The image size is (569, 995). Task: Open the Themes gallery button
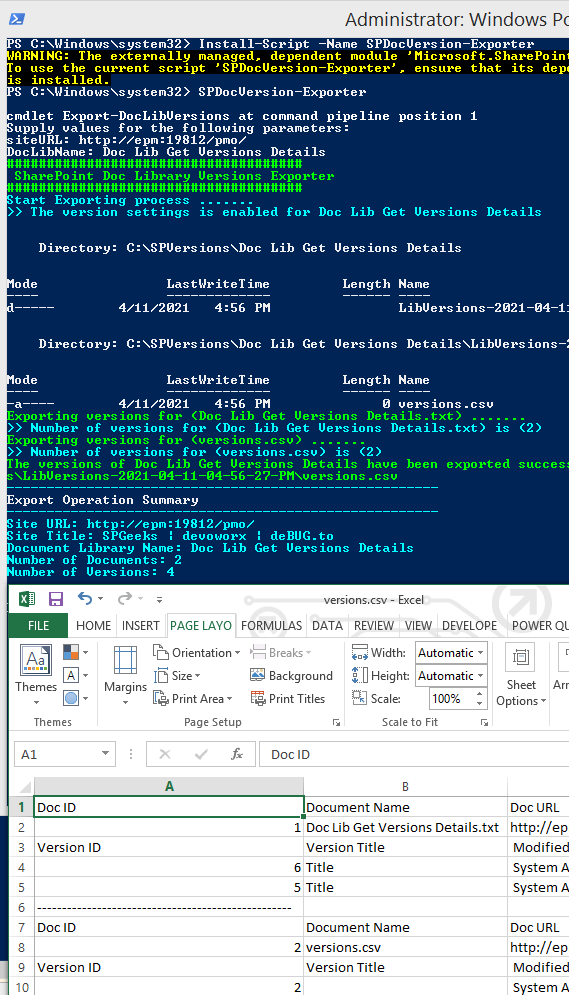[x=36, y=675]
